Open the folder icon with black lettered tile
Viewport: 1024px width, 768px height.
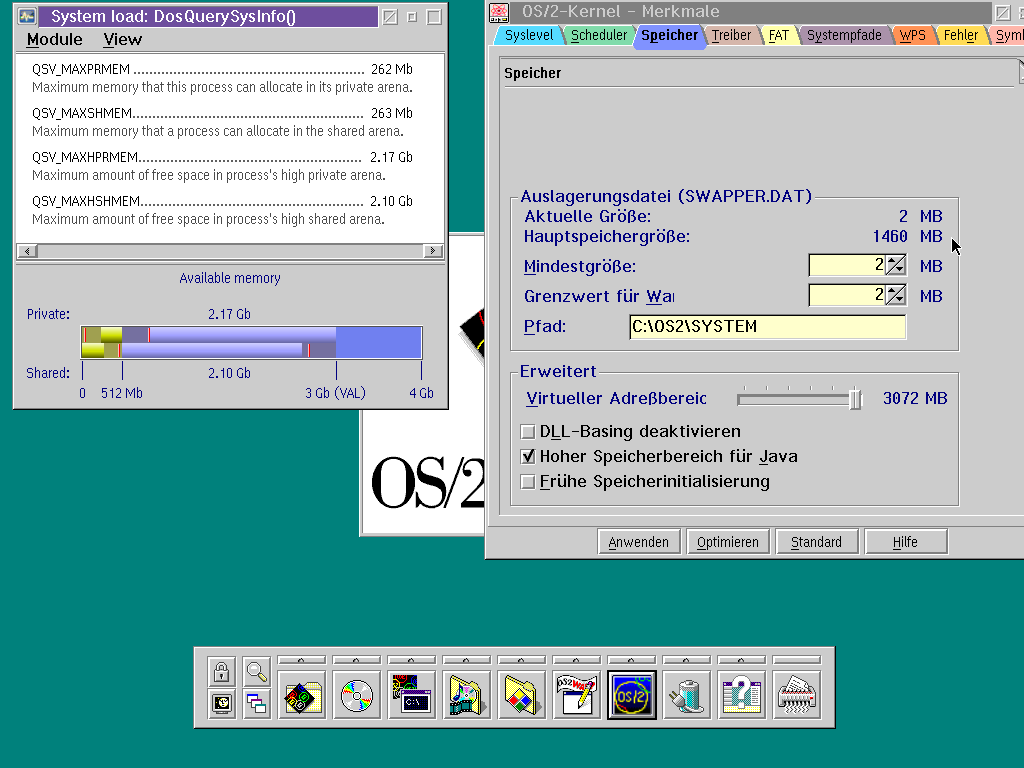(x=302, y=696)
